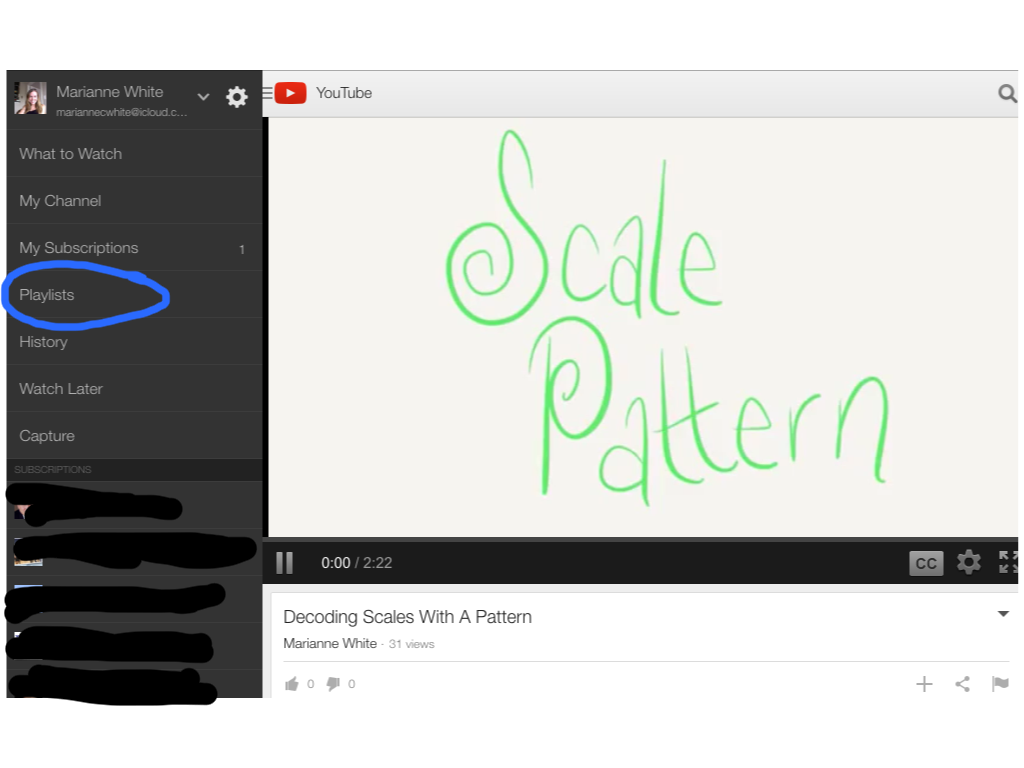Click the video progress bar
The image size is (1024, 768).
click(x=640, y=539)
